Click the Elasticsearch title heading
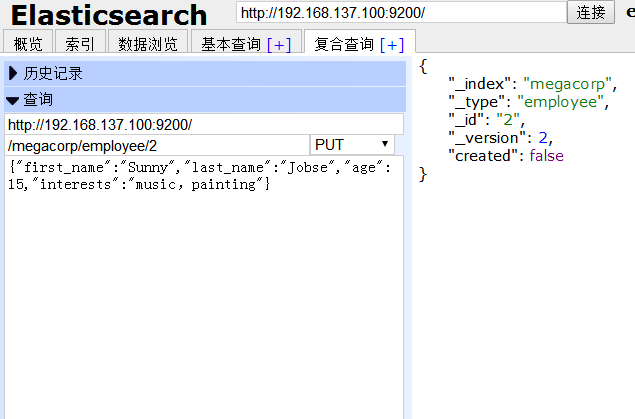This screenshot has height=419, width=635. click(109, 15)
